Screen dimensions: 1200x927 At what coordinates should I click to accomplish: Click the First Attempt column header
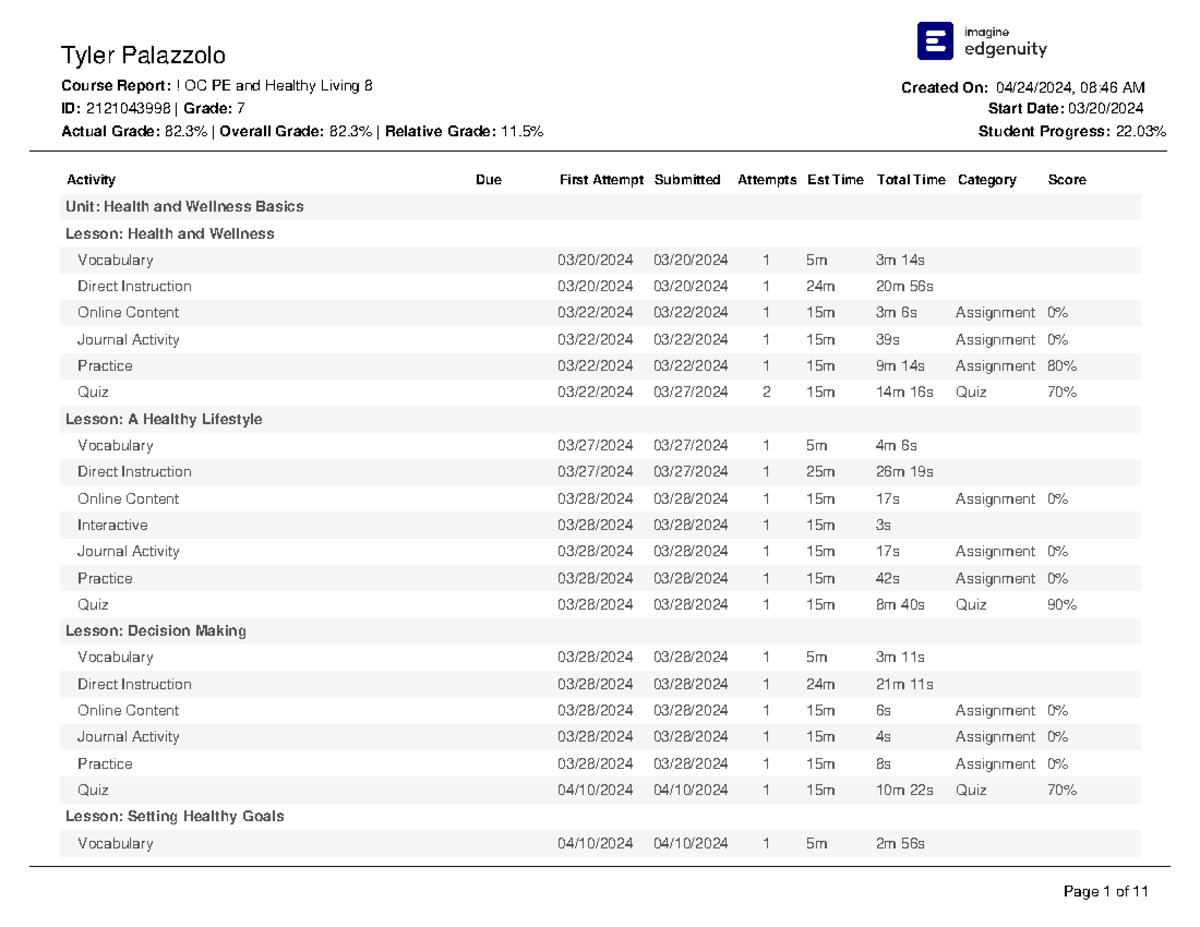tap(600, 180)
